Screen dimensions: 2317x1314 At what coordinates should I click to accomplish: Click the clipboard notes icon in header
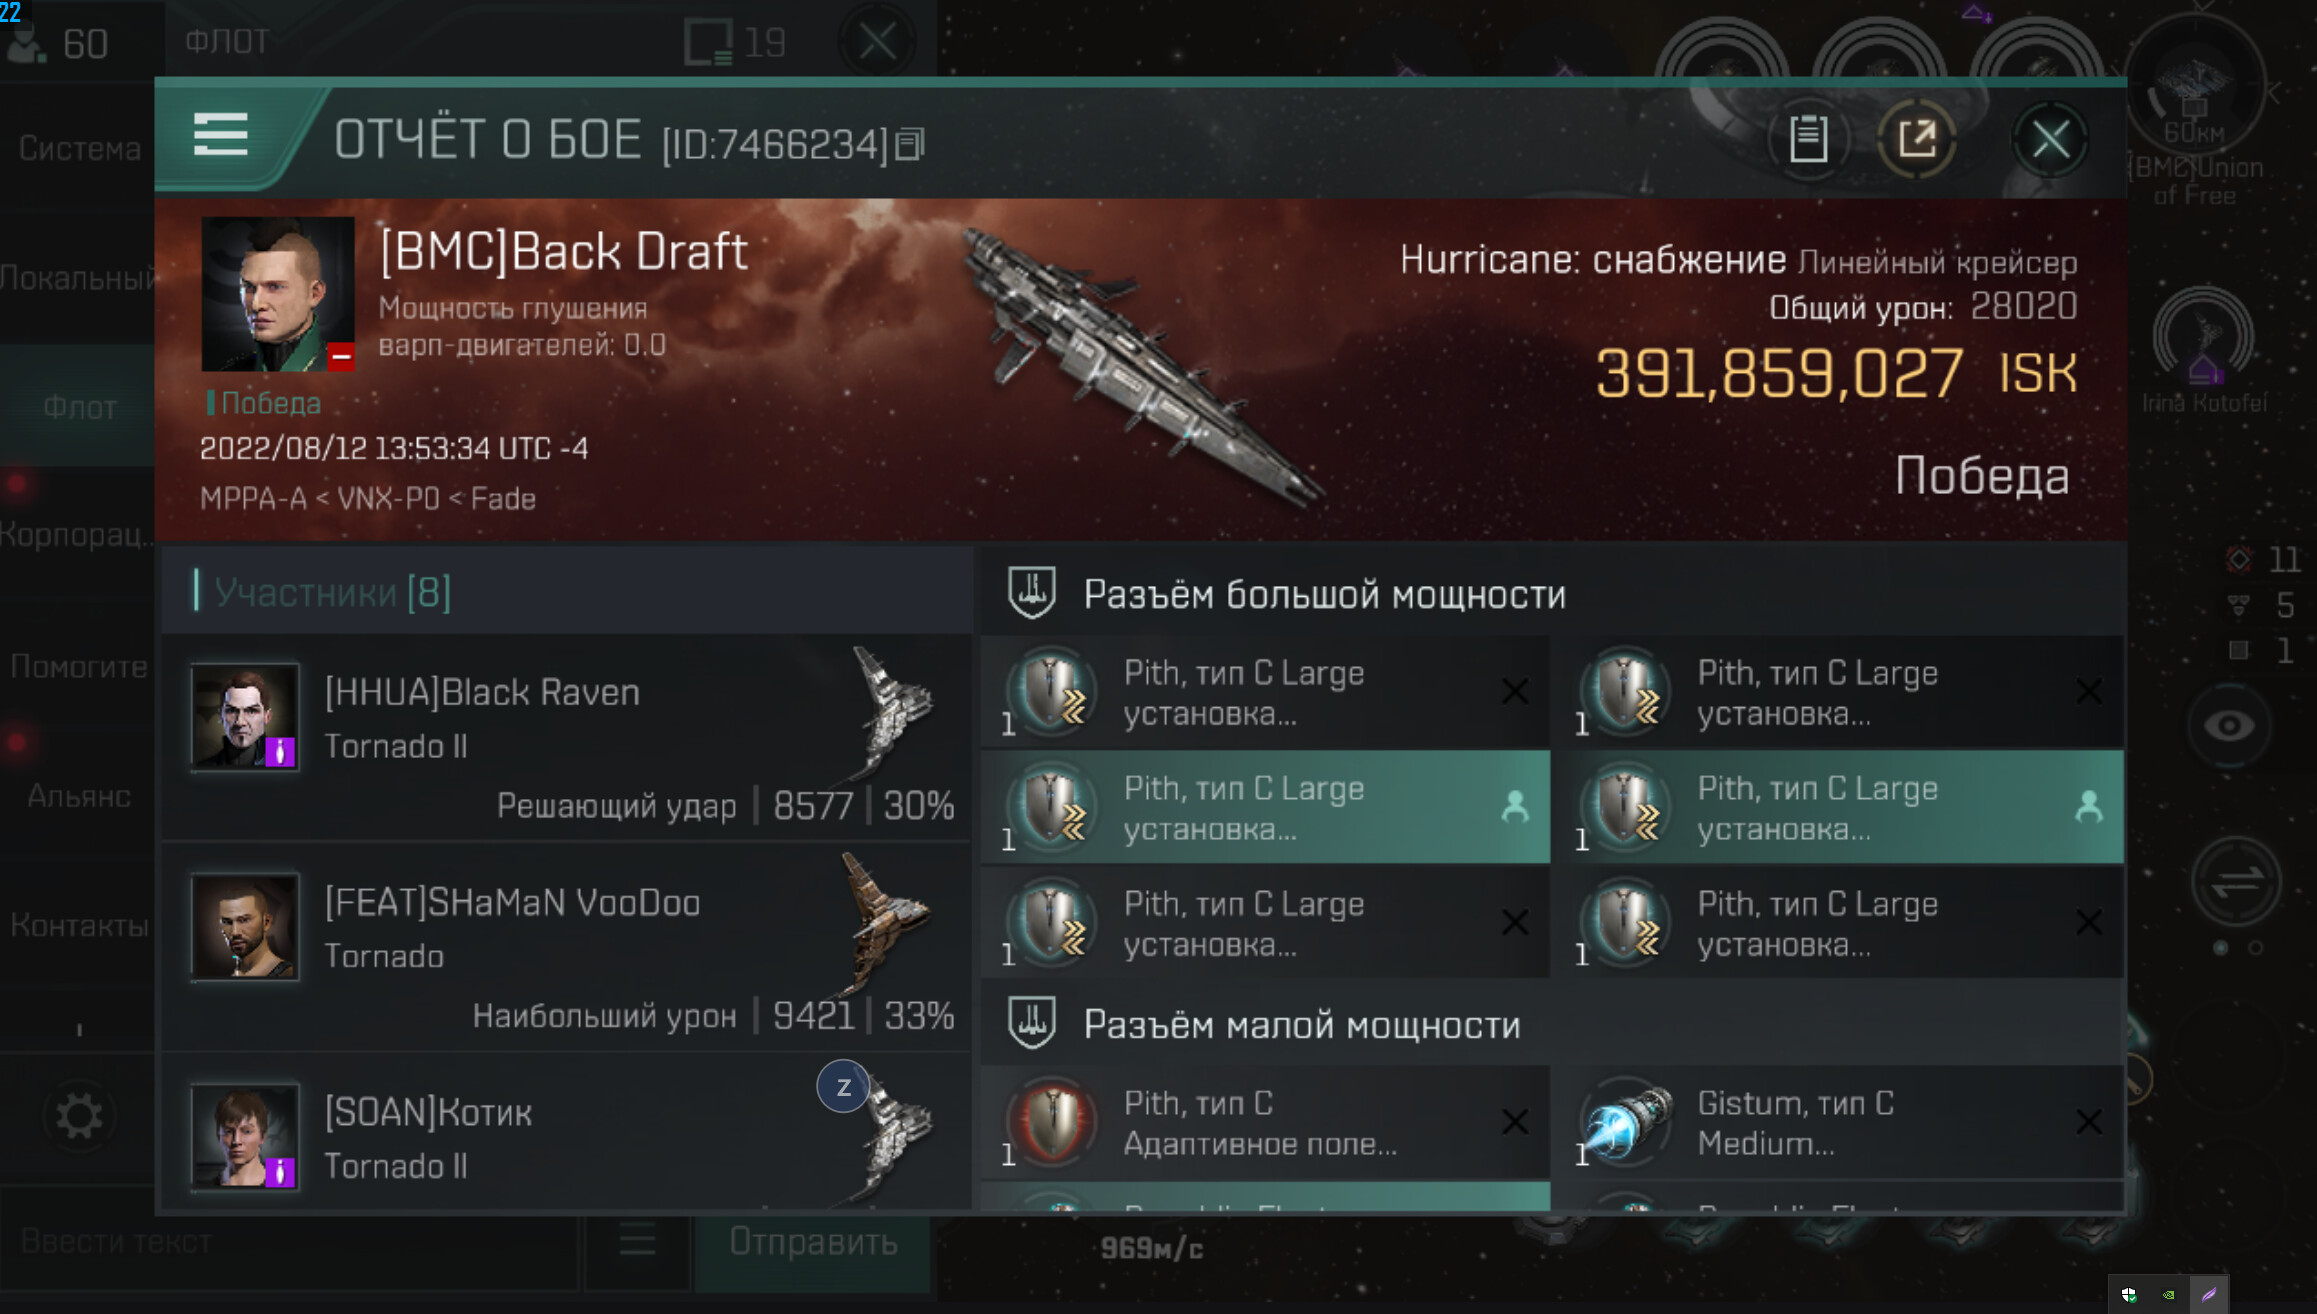pyautogui.click(x=1808, y=139)
